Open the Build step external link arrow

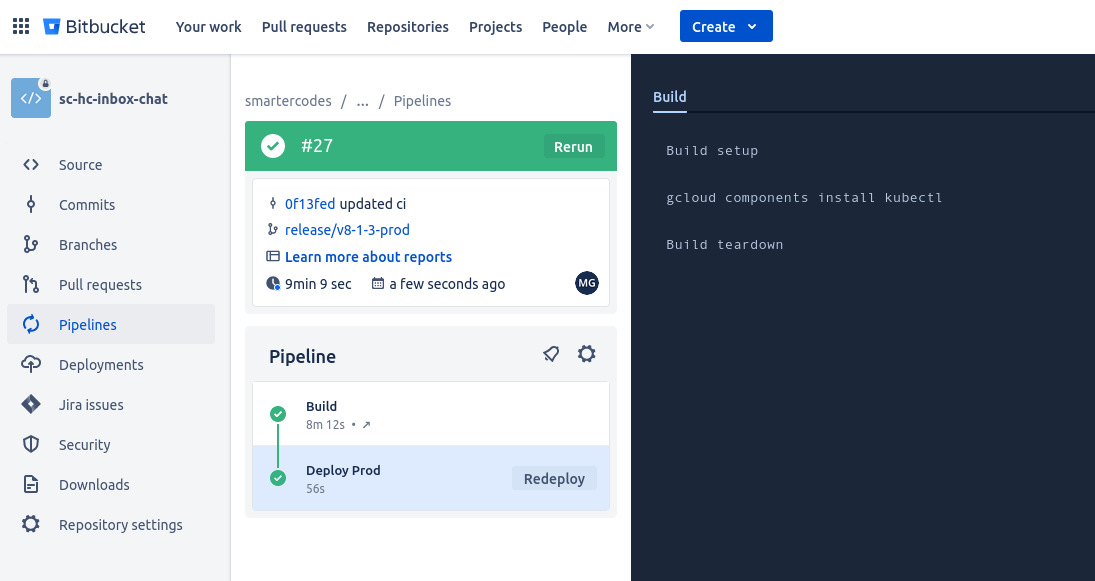(x=367, y=425)
